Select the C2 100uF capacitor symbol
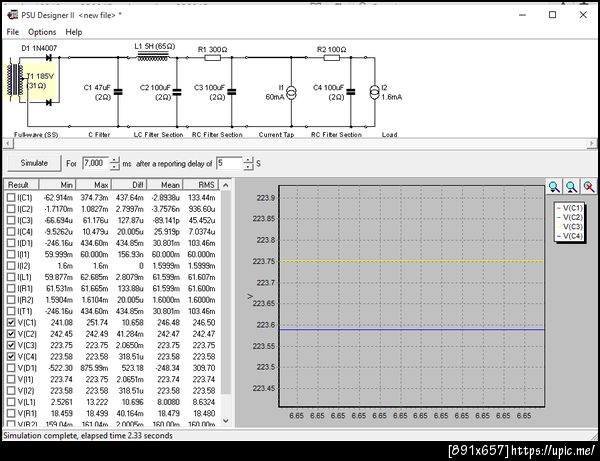This screenshot has height=461, width=600. (x=177, y=92)
